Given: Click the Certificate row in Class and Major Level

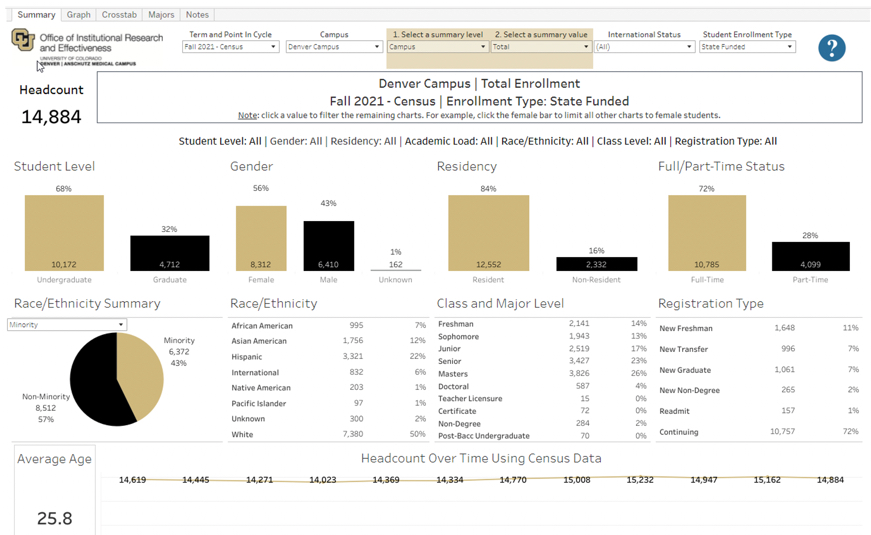Looking at the screenshot, I should point(542,411).
